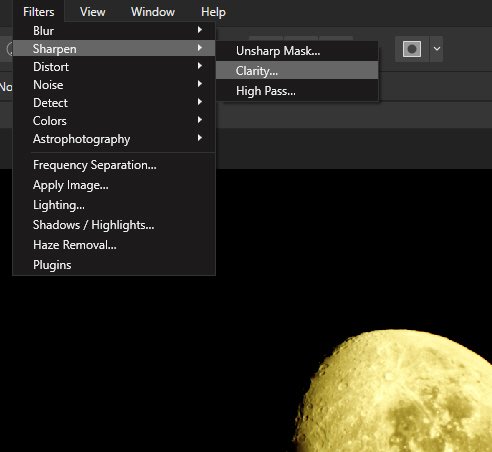Open the Plugins entry

point(114,265)
